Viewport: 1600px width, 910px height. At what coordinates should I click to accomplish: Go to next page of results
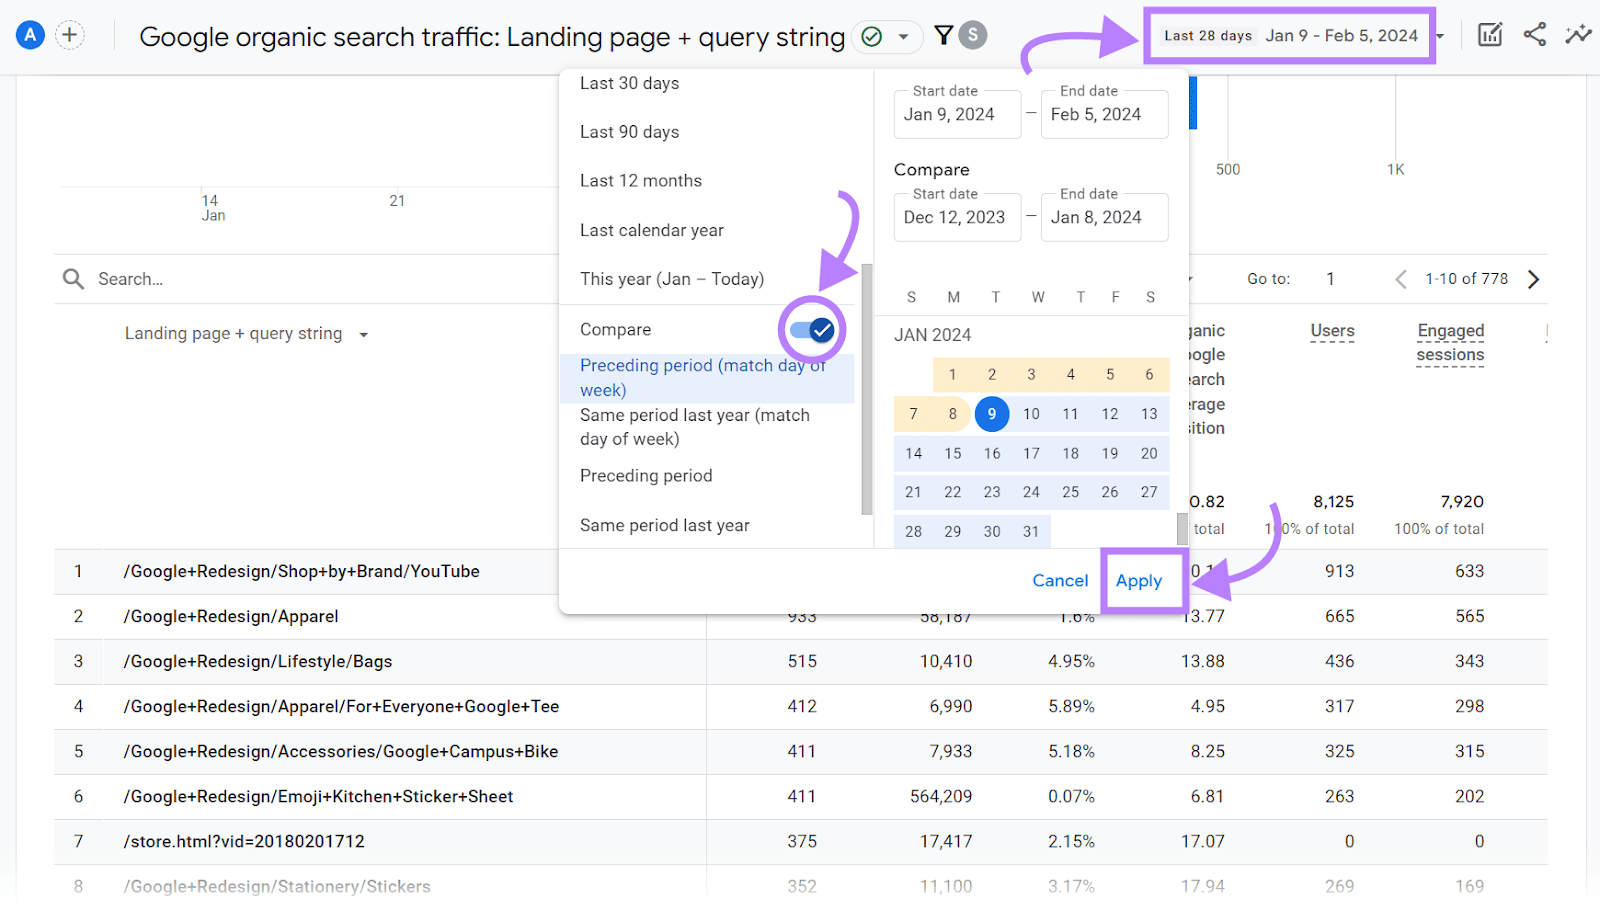click(1533, 279)
